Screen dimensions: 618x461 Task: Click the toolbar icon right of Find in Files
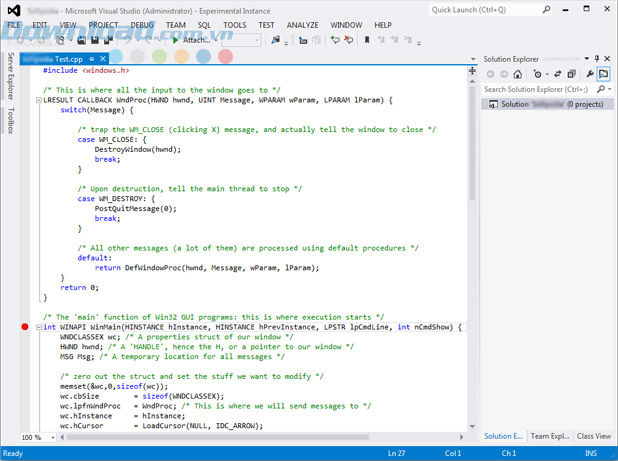303,40
